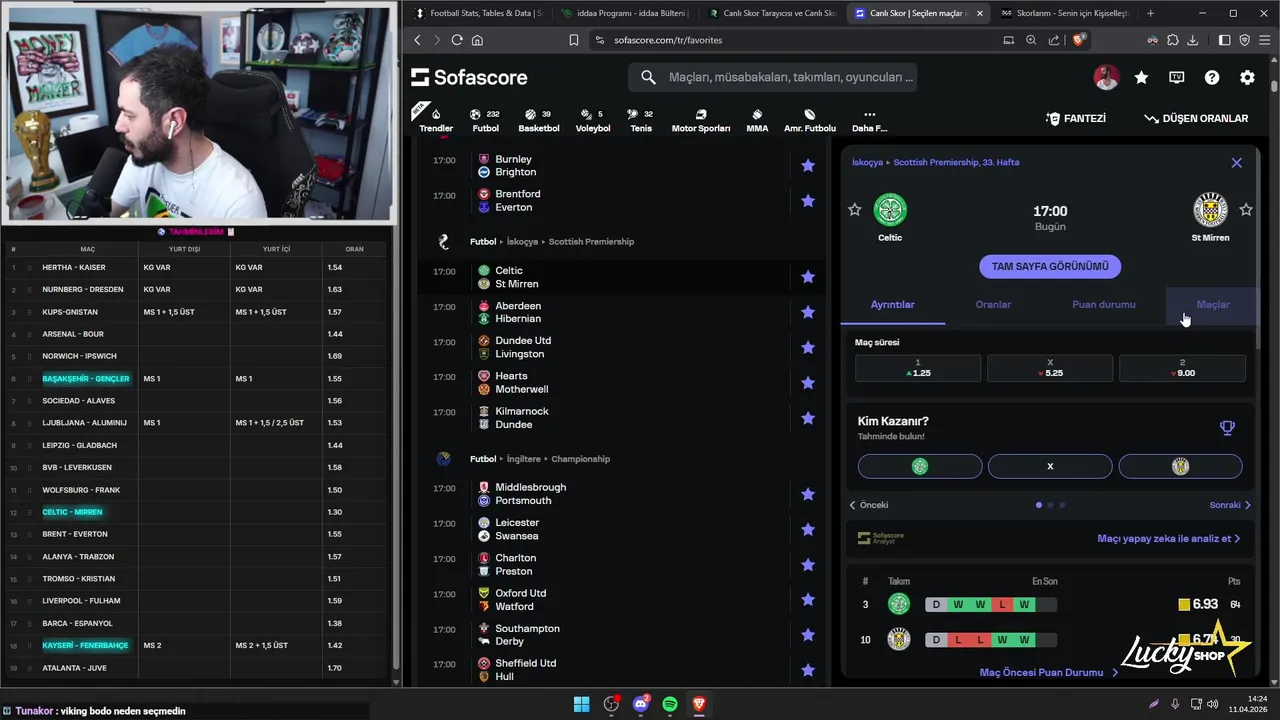The image size is (1280, 720).
Task: Toggle favorite star for Aberdeen - Hibernian
Action: point(808,312)
